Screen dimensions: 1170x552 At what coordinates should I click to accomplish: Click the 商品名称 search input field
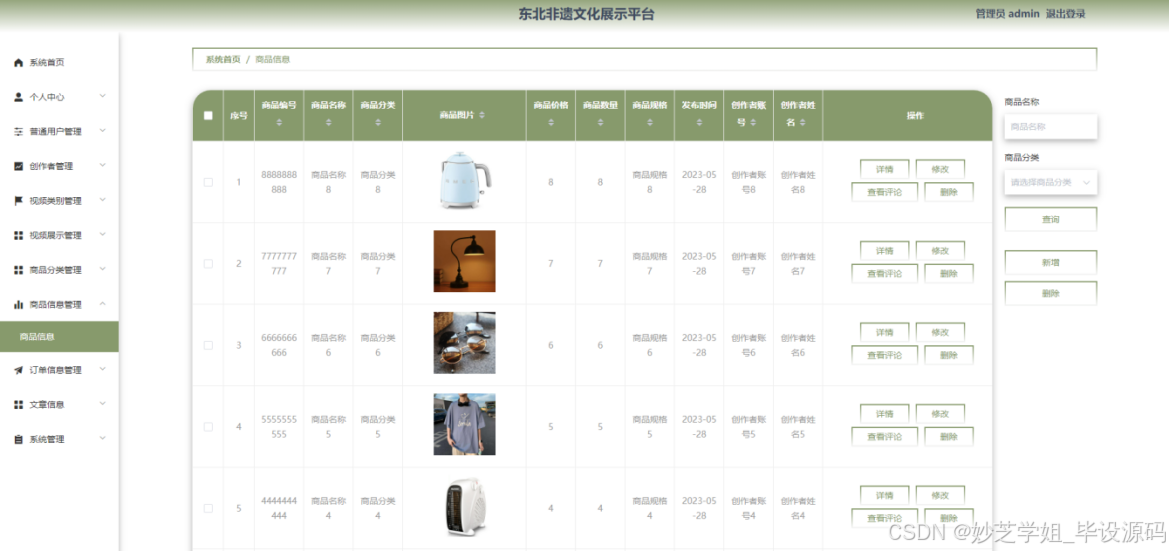point(1051,127)
